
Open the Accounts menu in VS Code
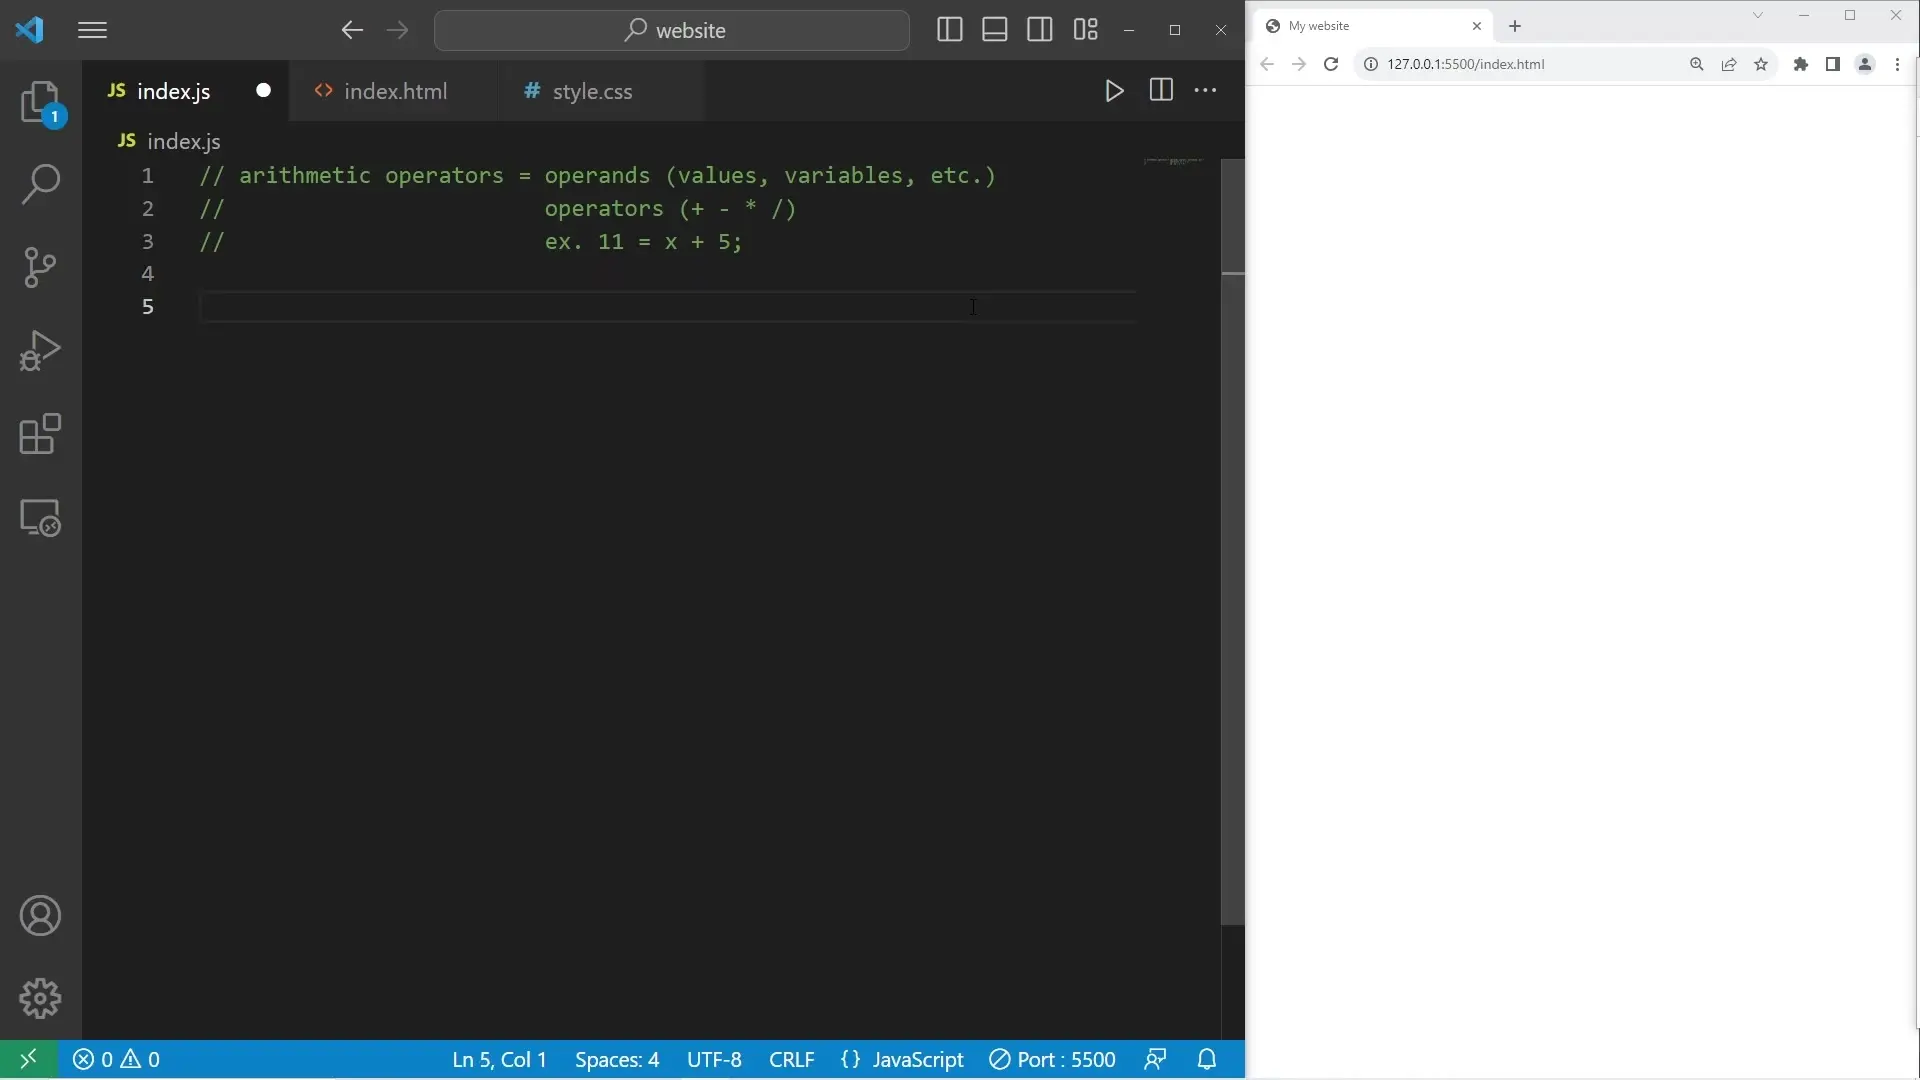point(40,916)
